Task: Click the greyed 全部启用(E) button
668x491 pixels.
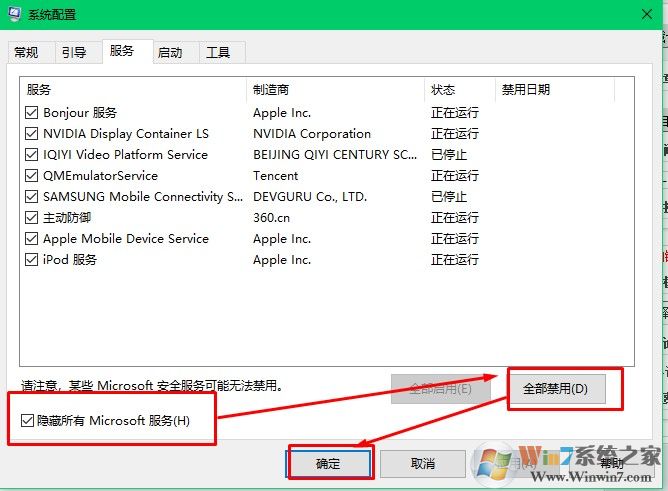Action: pyautogui.click(x=441, y=389)
